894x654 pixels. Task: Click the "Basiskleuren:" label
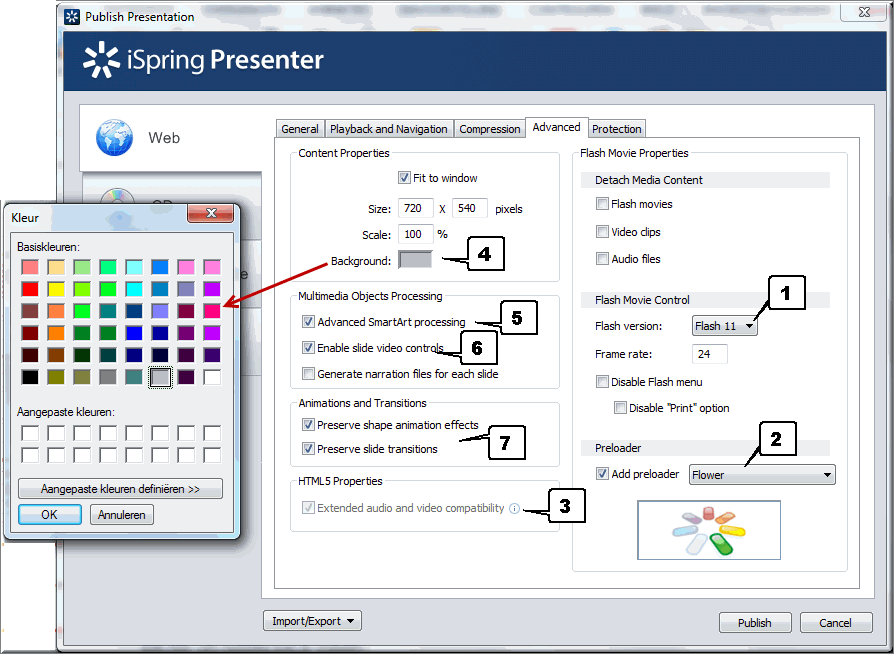(48, 247)
